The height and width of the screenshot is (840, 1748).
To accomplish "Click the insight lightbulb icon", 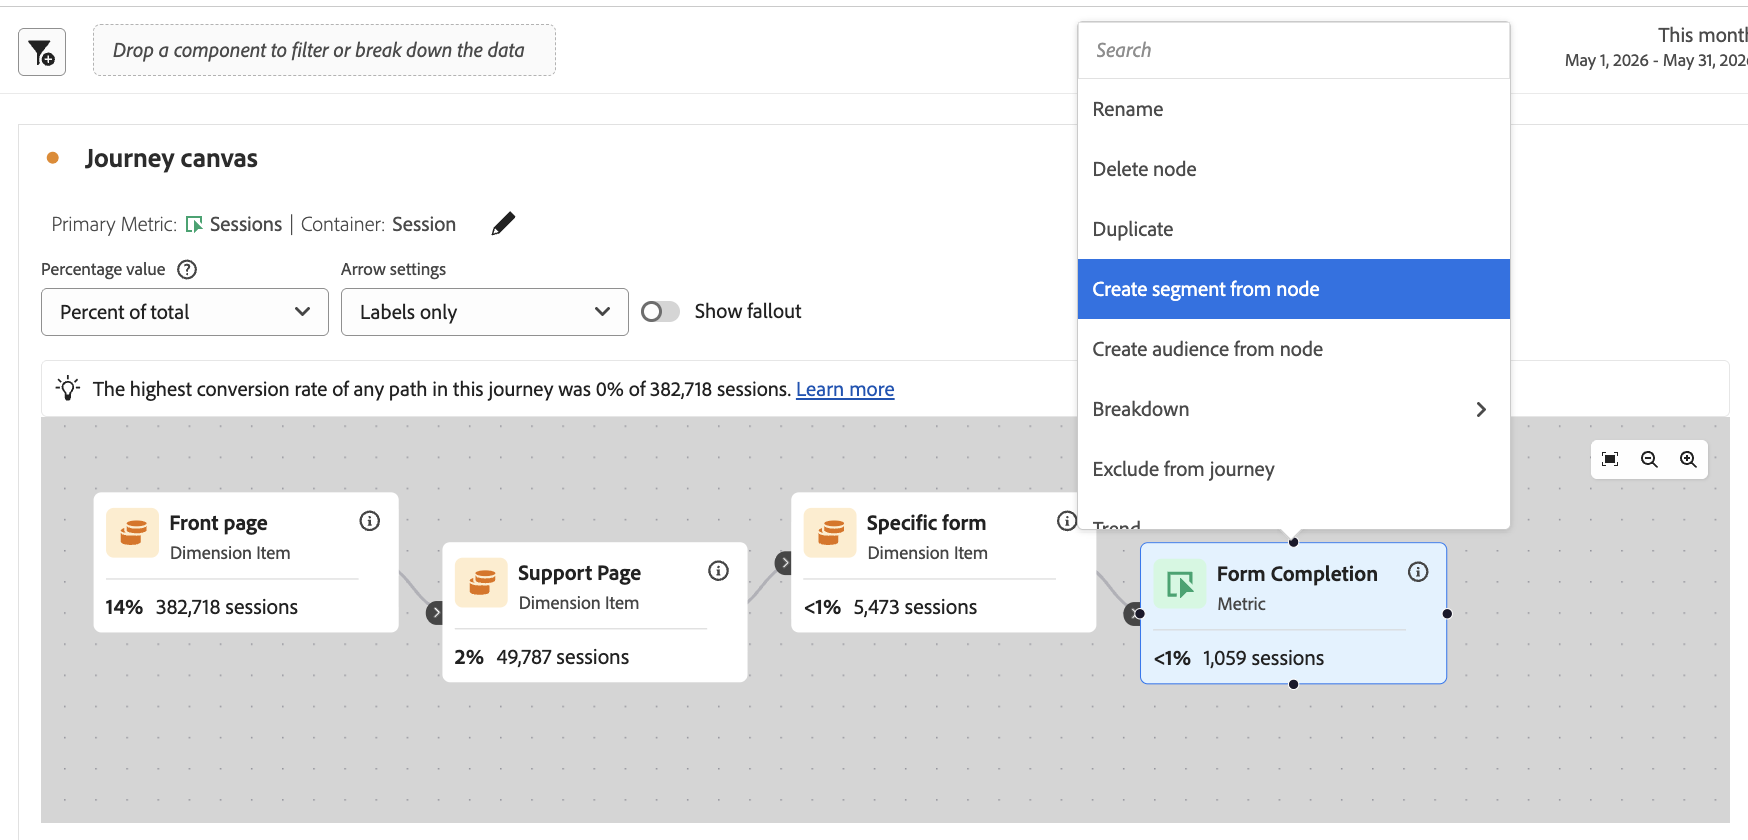I will click(x=68, y=388).
